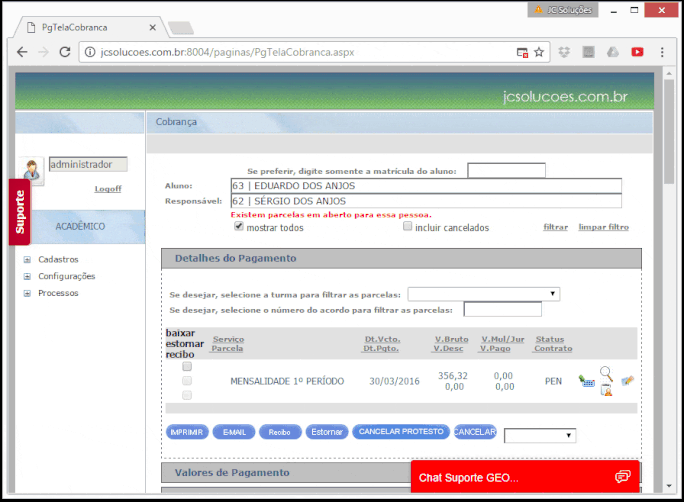
Task: Go back with the browser back arrow
Action: [22, 52]
